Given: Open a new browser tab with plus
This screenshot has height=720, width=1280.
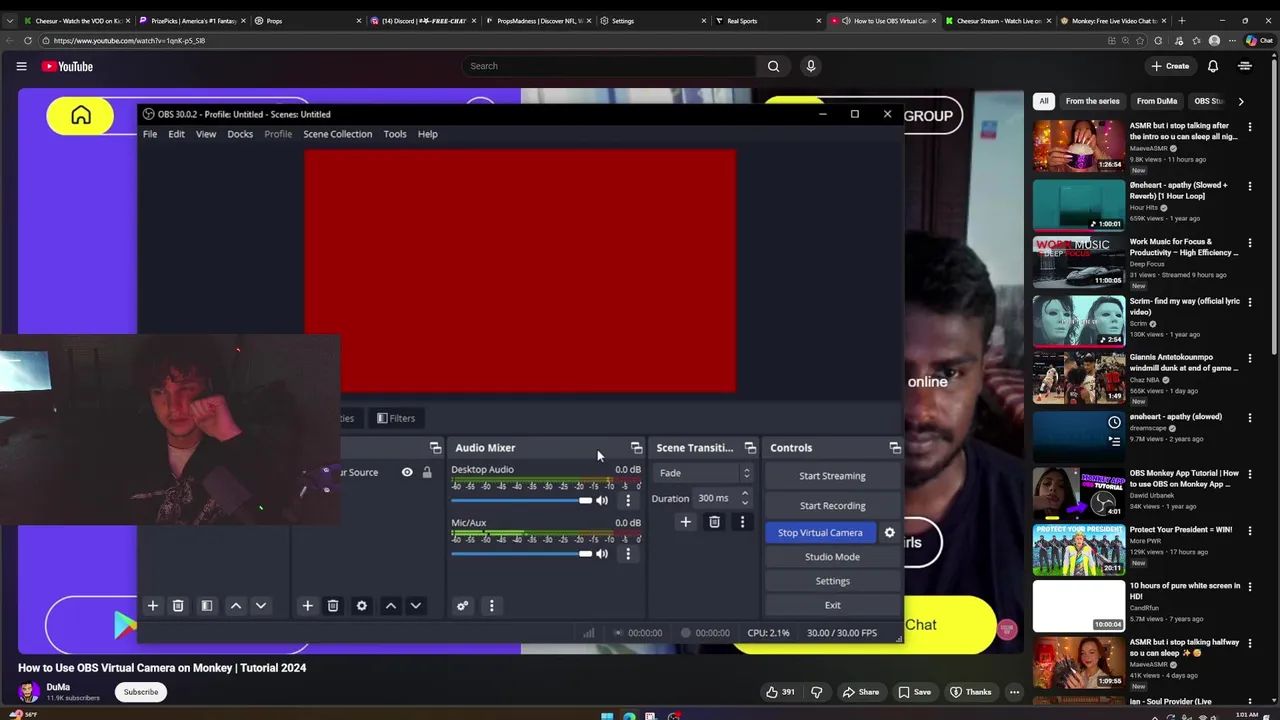Looking at the screenshot, I should [1182, 20].
